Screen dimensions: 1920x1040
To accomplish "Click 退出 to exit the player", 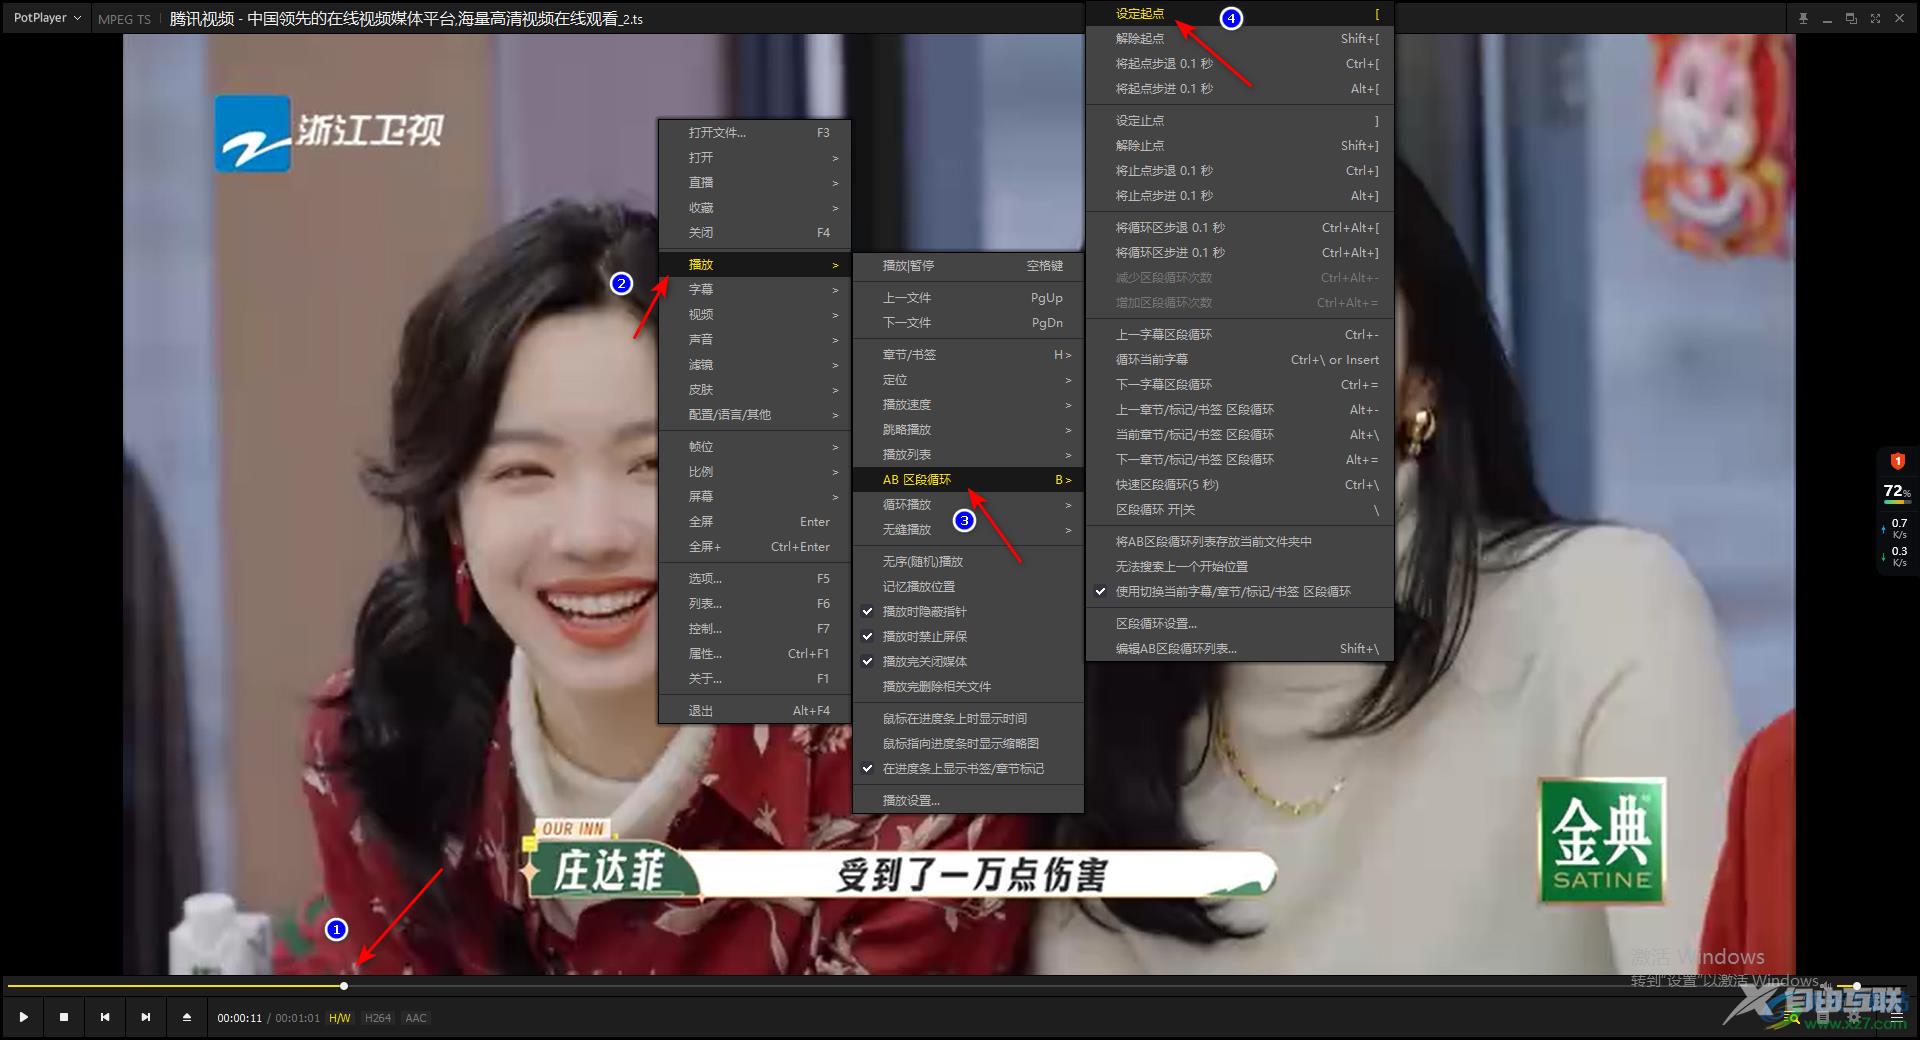I will (x=754, y=710).
